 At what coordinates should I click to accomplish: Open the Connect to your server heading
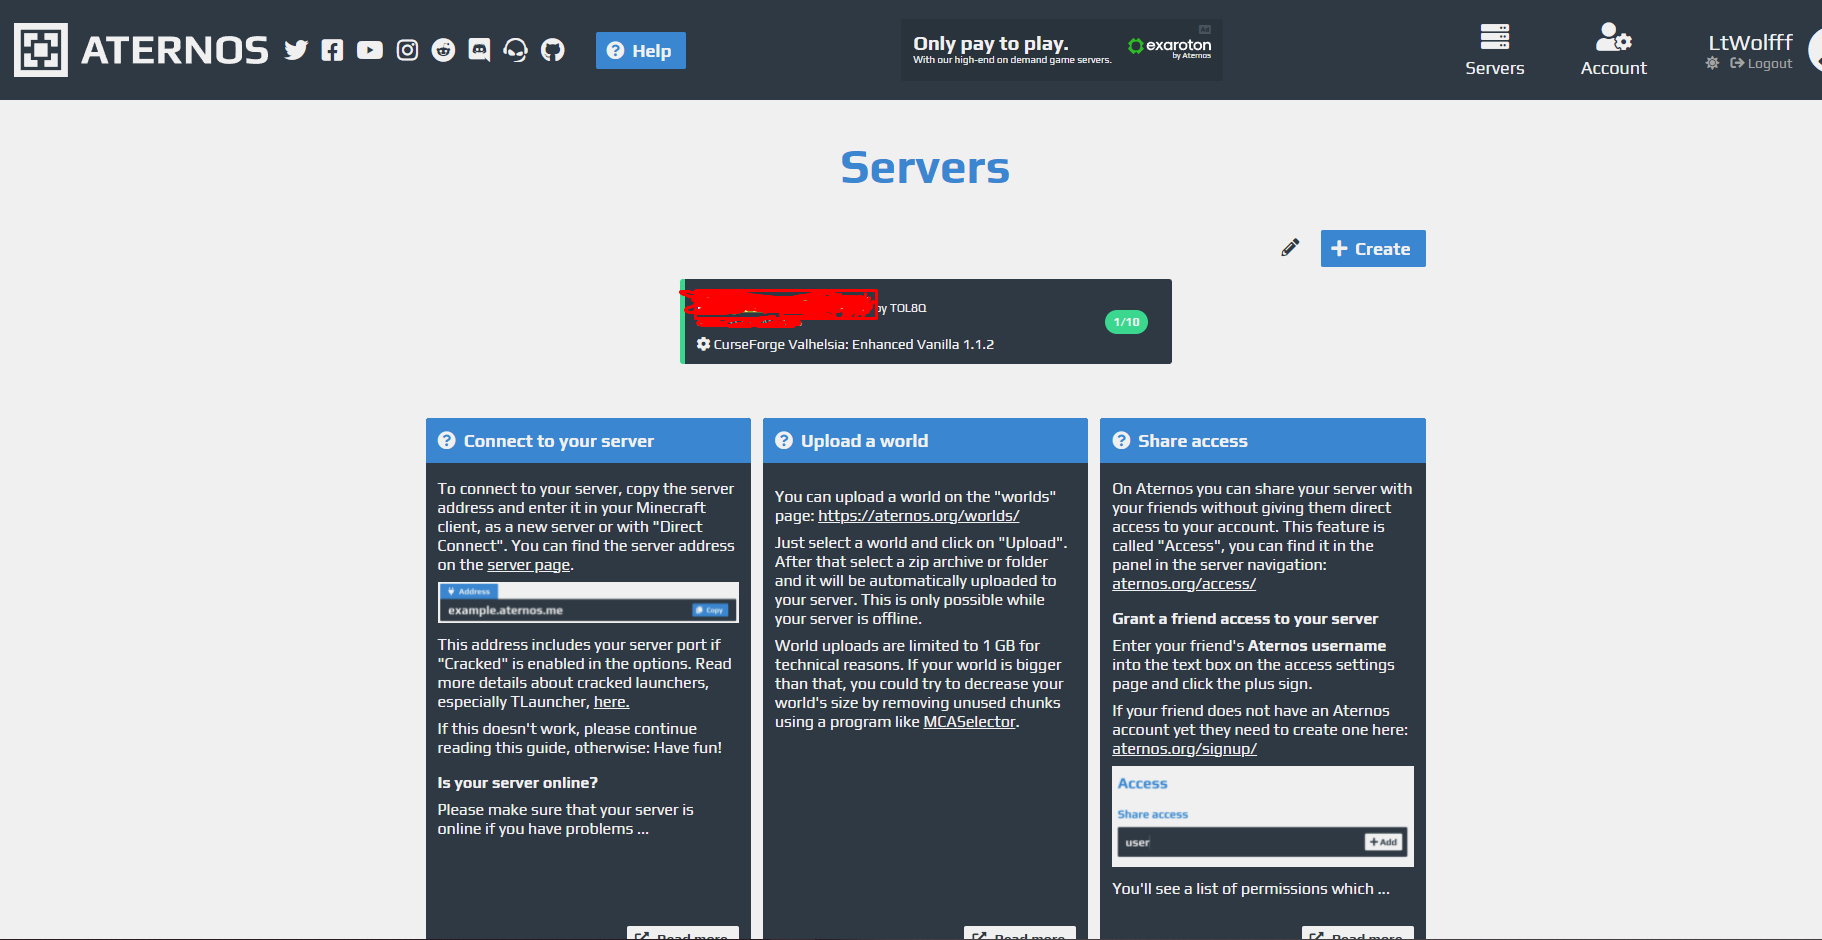tap(559, 441)
